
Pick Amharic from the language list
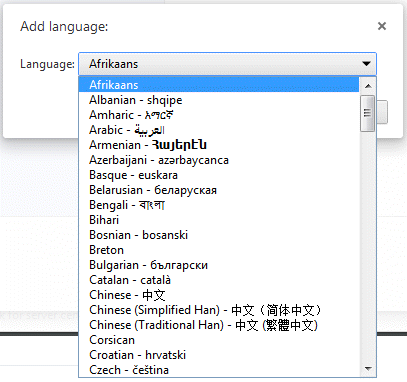(x=219, y=115)
